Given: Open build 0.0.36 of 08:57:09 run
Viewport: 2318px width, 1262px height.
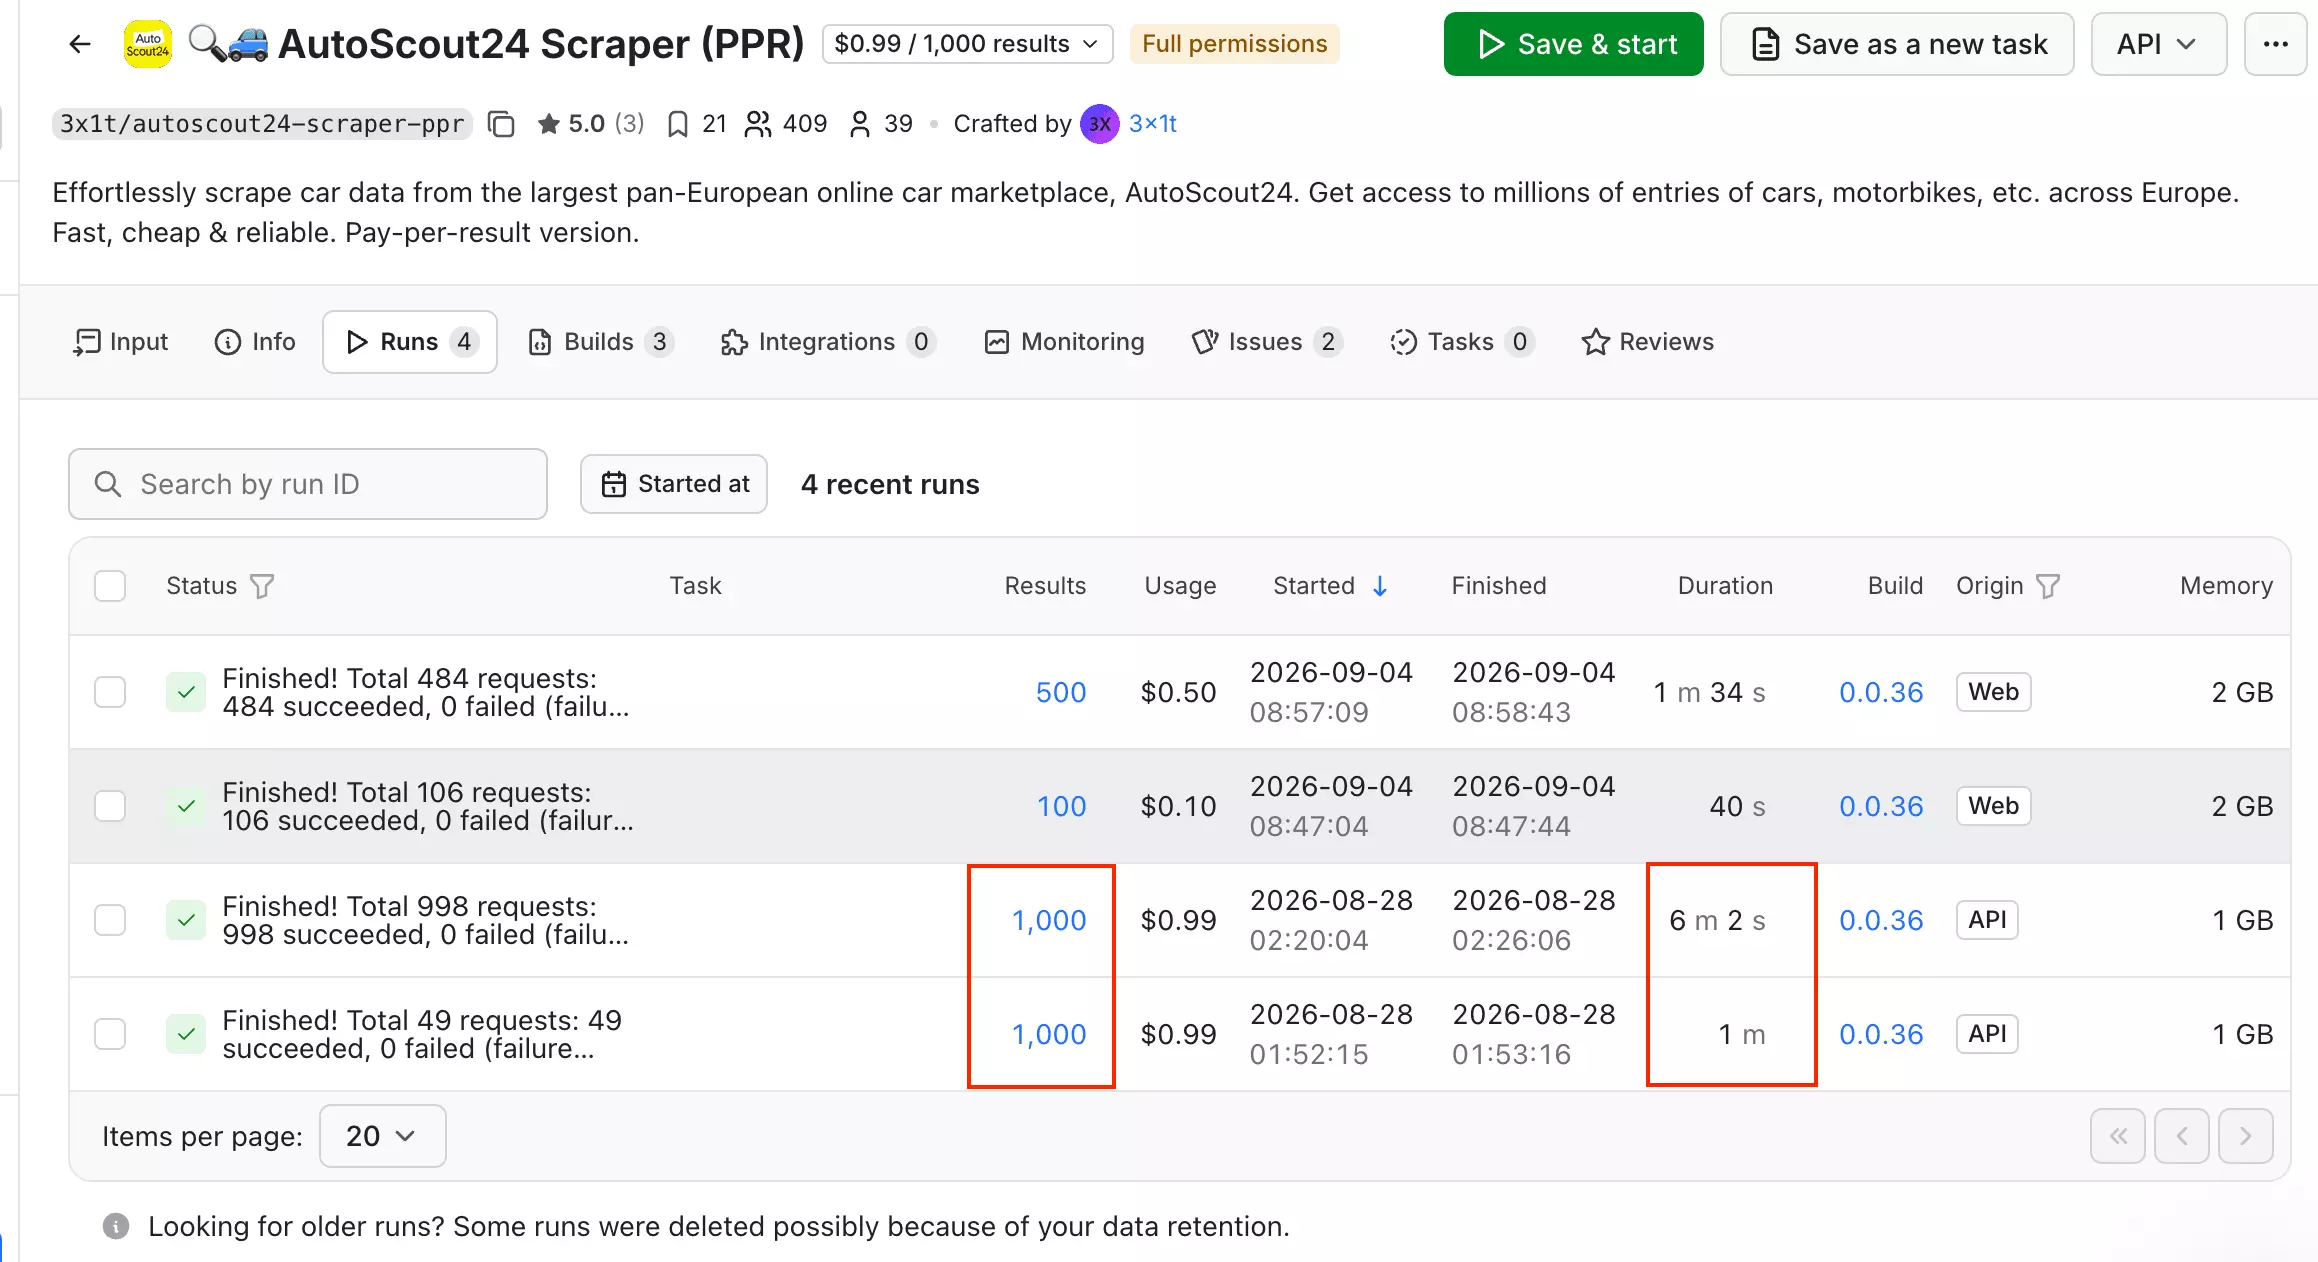Looking at the screenshot, I should pos(1881,692).
